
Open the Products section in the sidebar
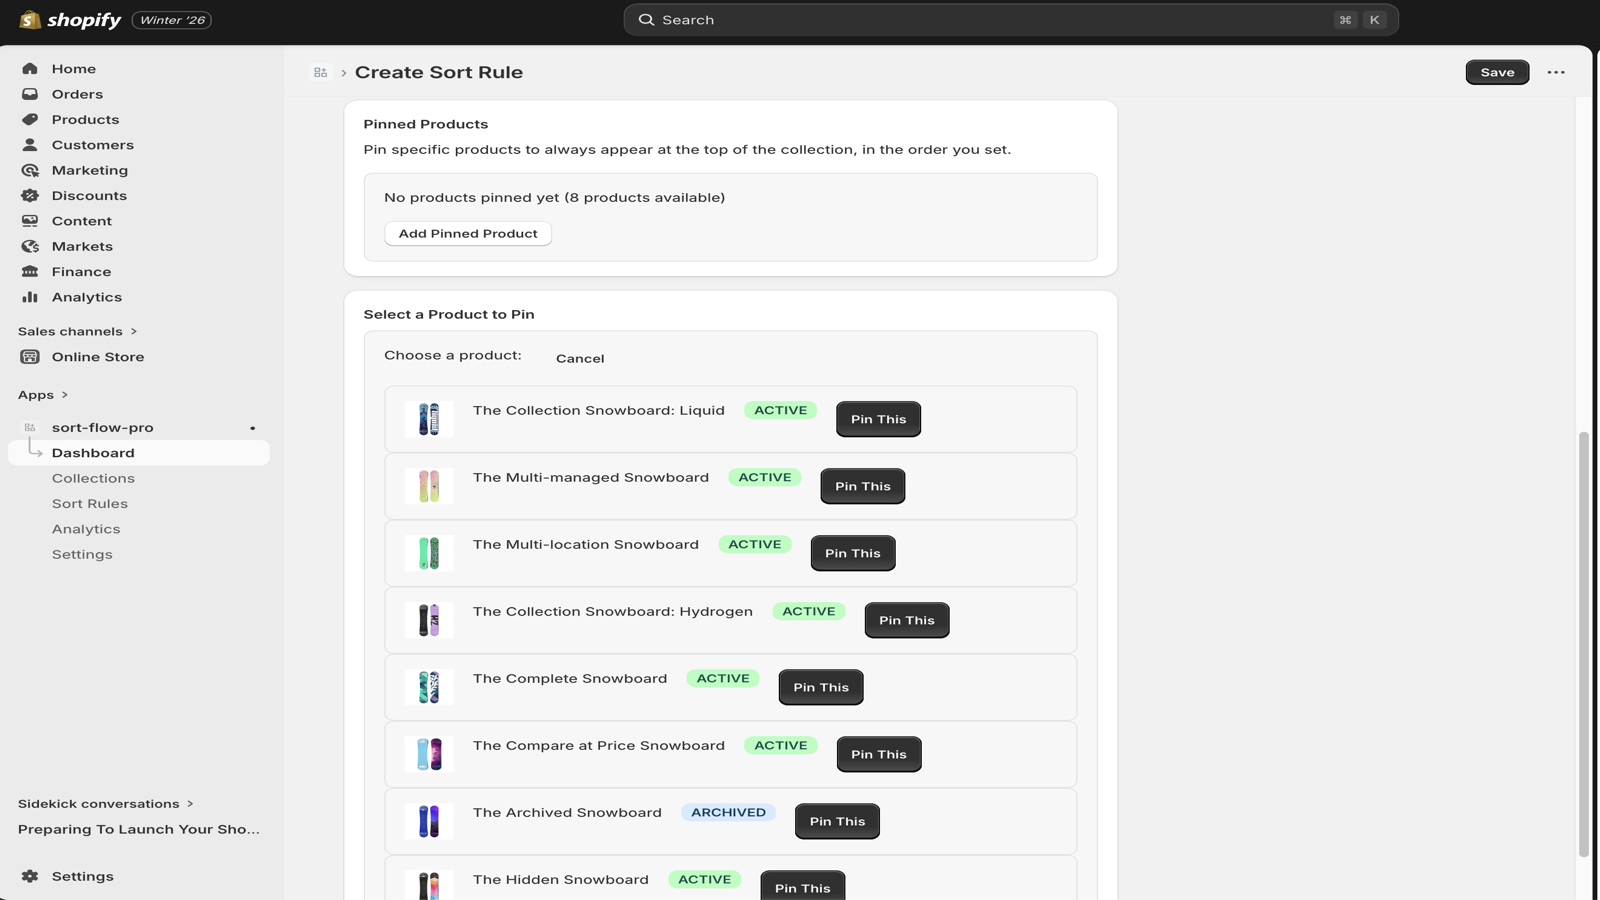[85, 119]
